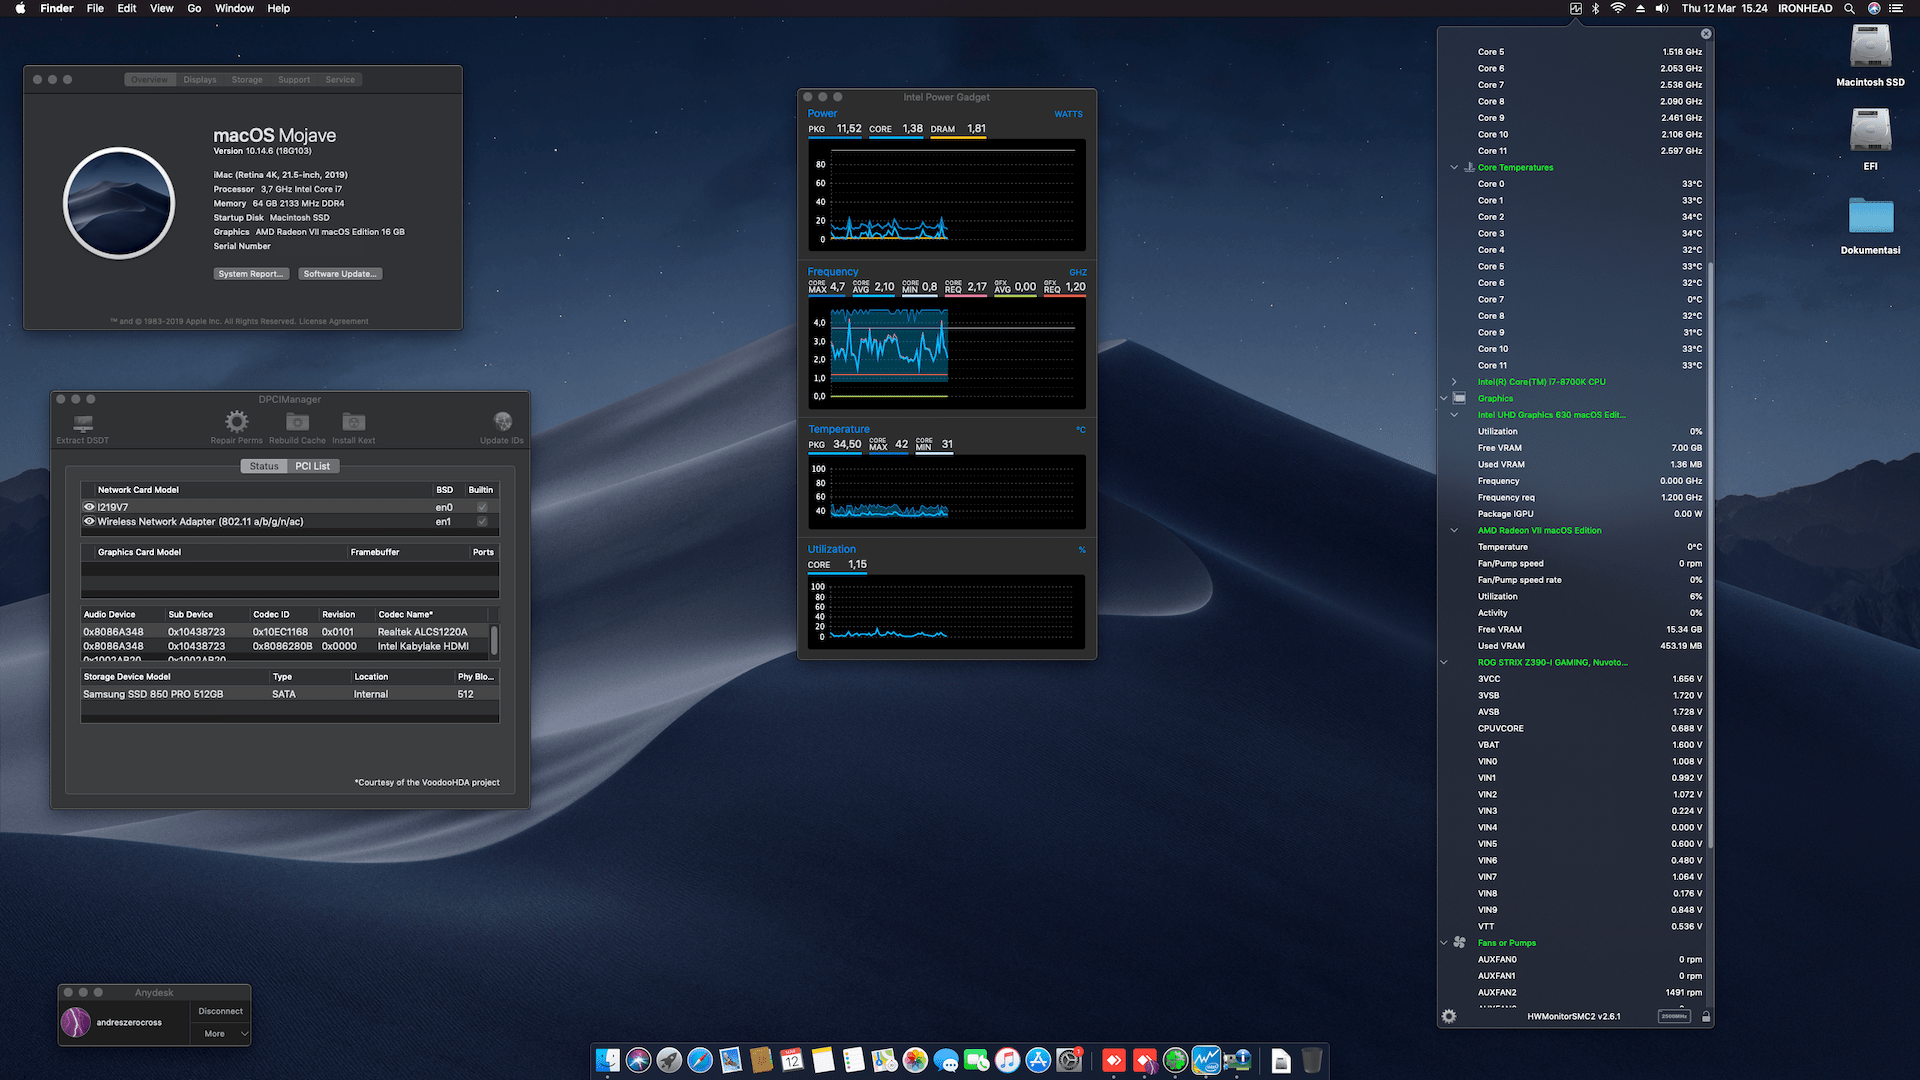
Task: Open the Go menu in the menu bar
Action: coord(194,8)
